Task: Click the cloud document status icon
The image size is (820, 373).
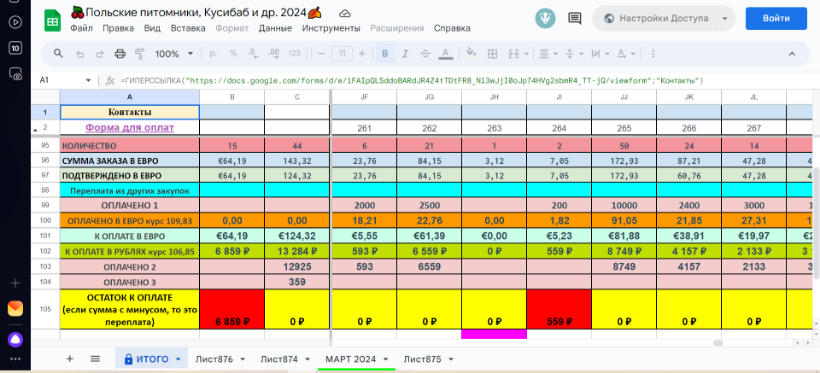Action: pos(345,13)
